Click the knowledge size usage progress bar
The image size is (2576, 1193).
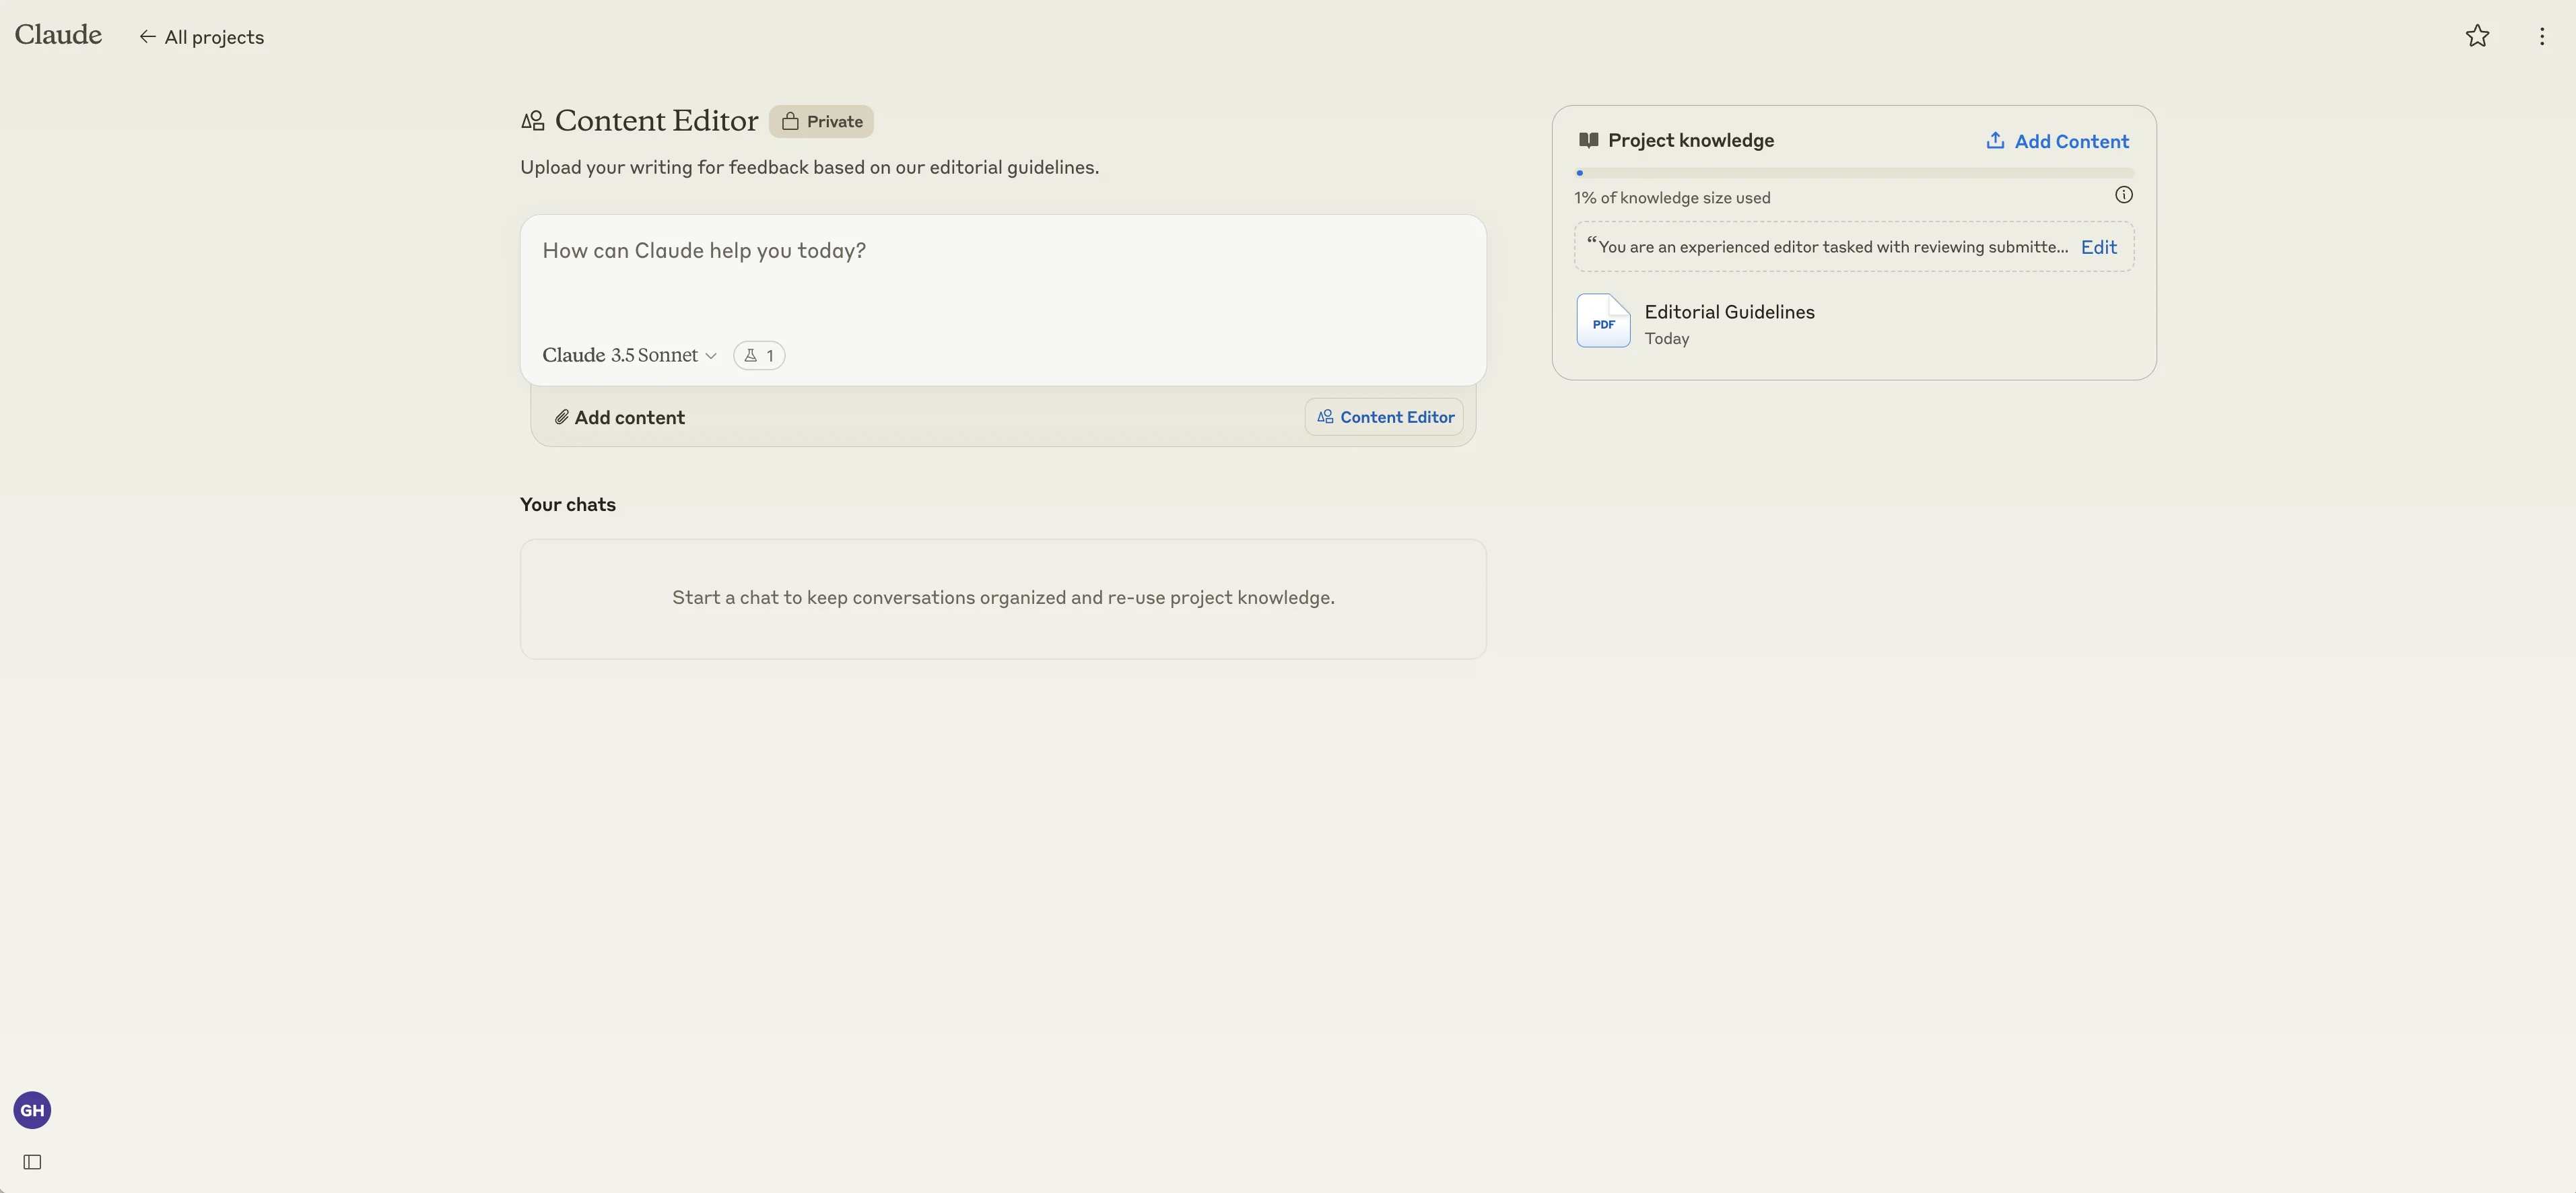point(1853,173)
